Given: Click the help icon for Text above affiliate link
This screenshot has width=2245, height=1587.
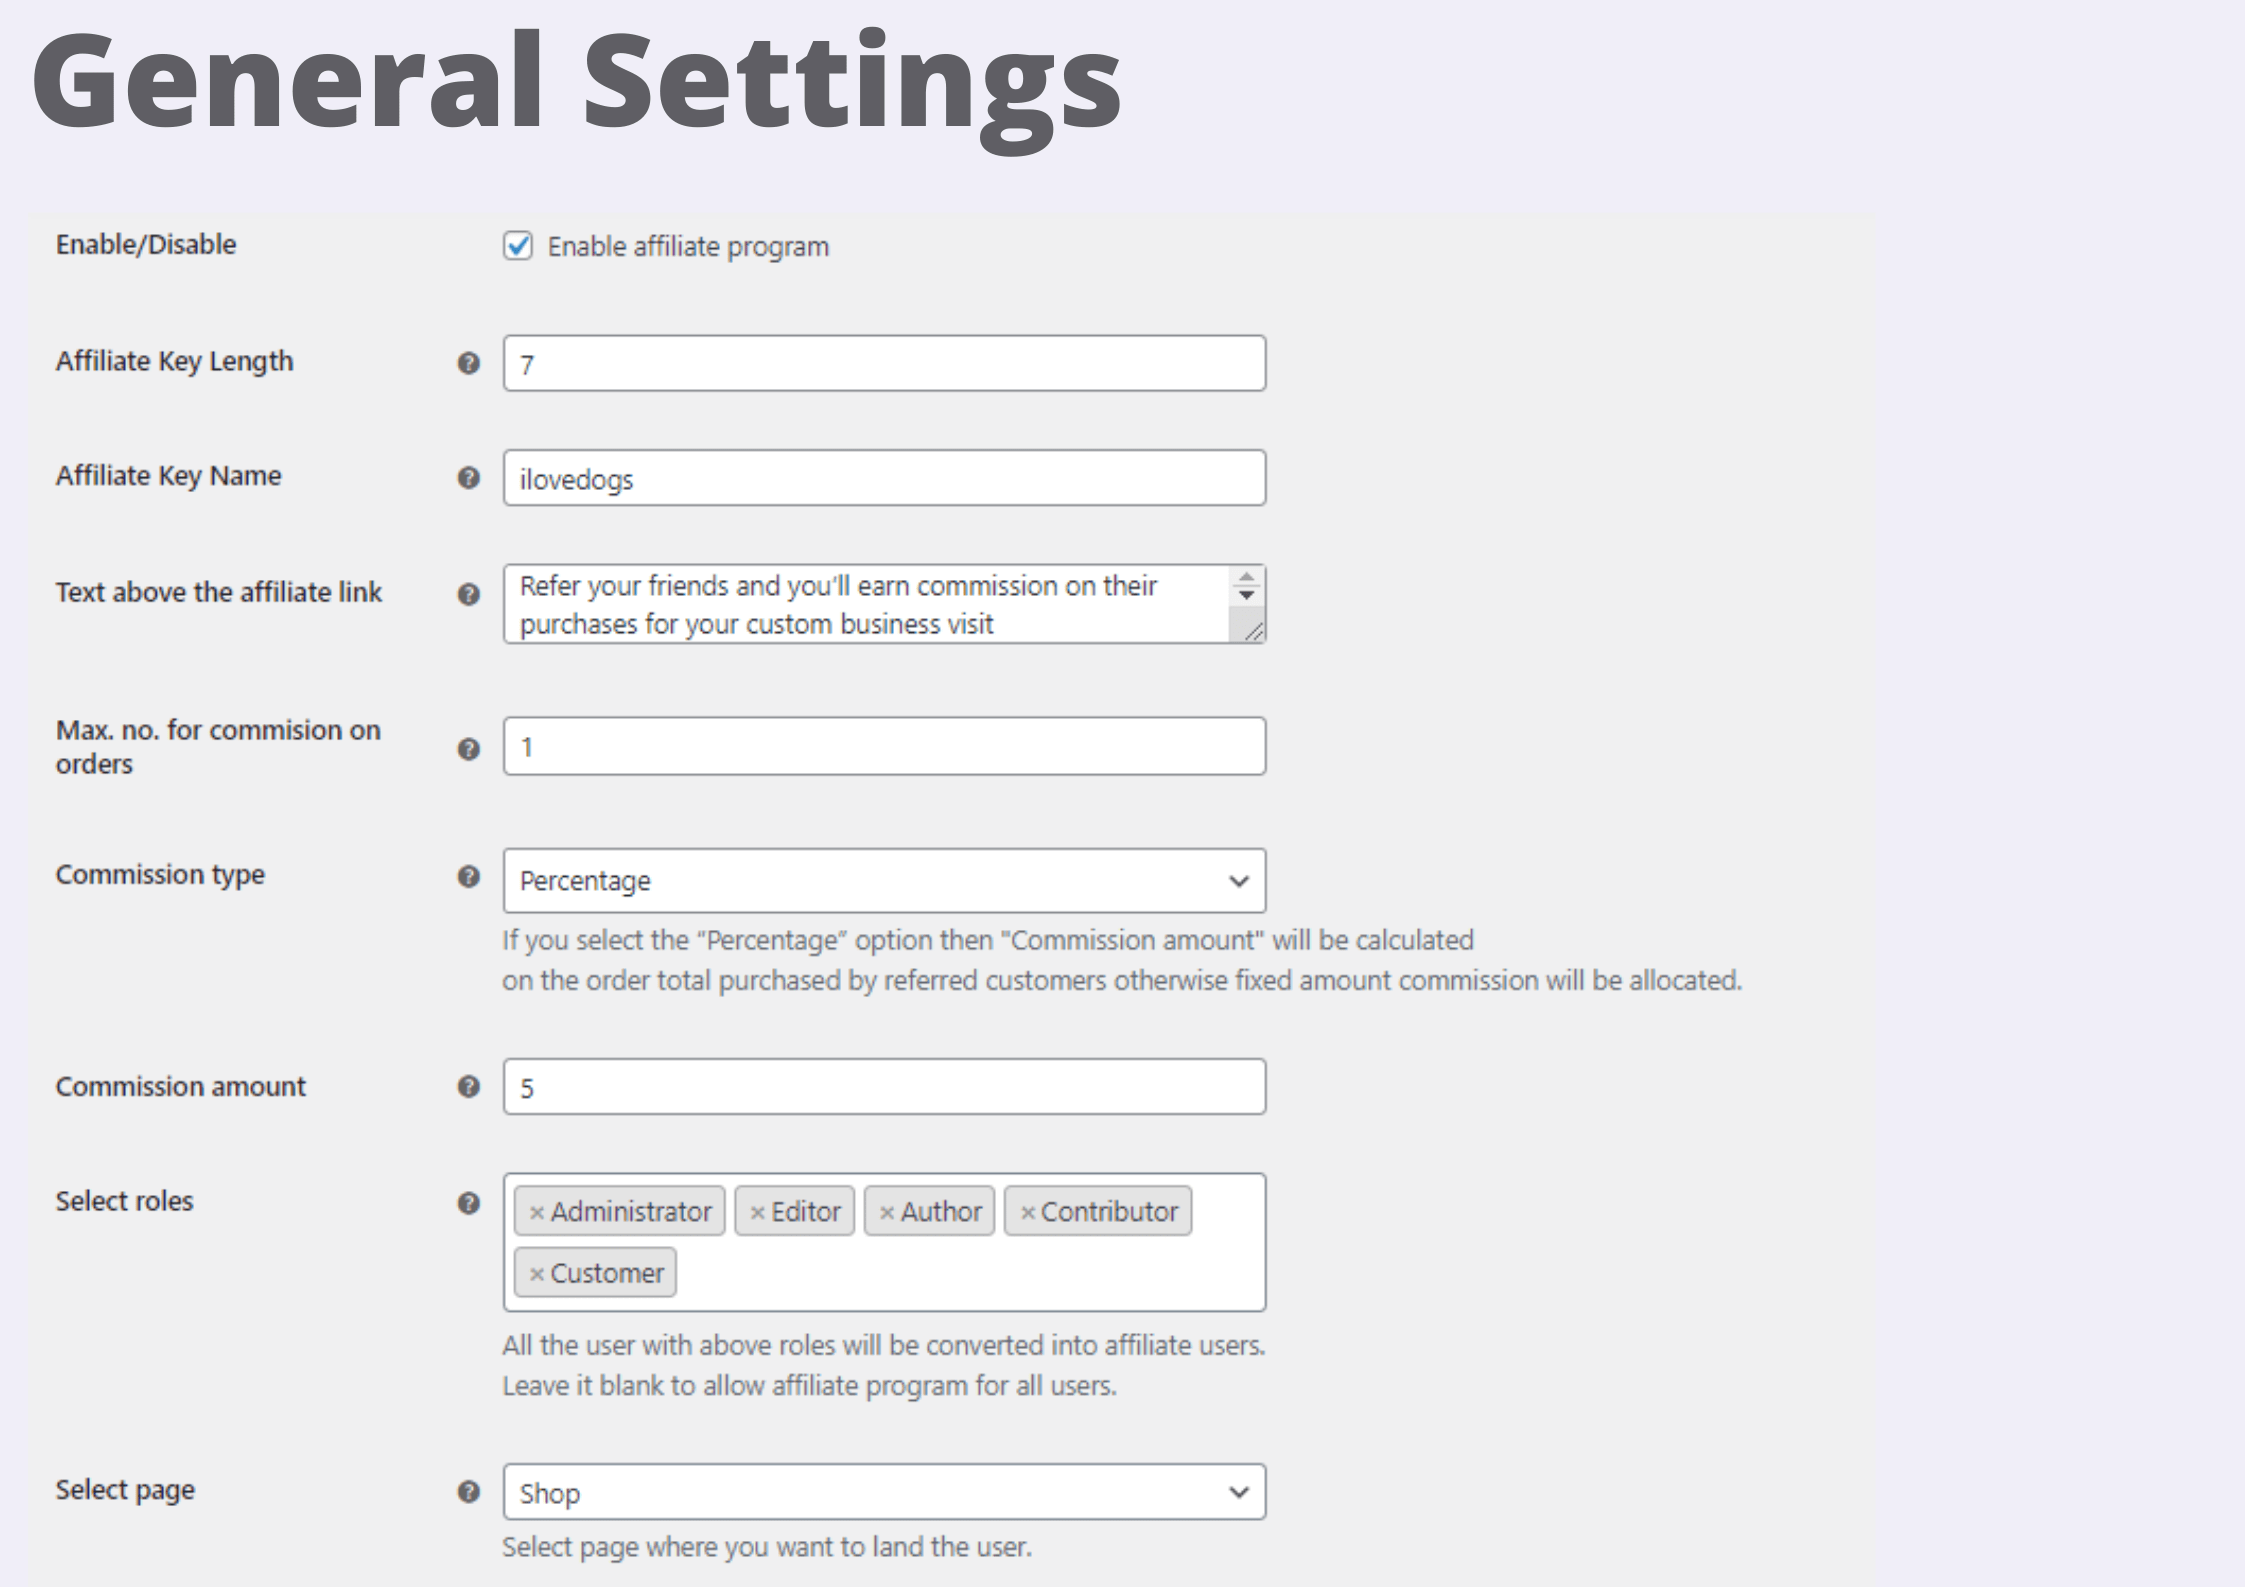Looking at the screenshot, I should 468,594.
